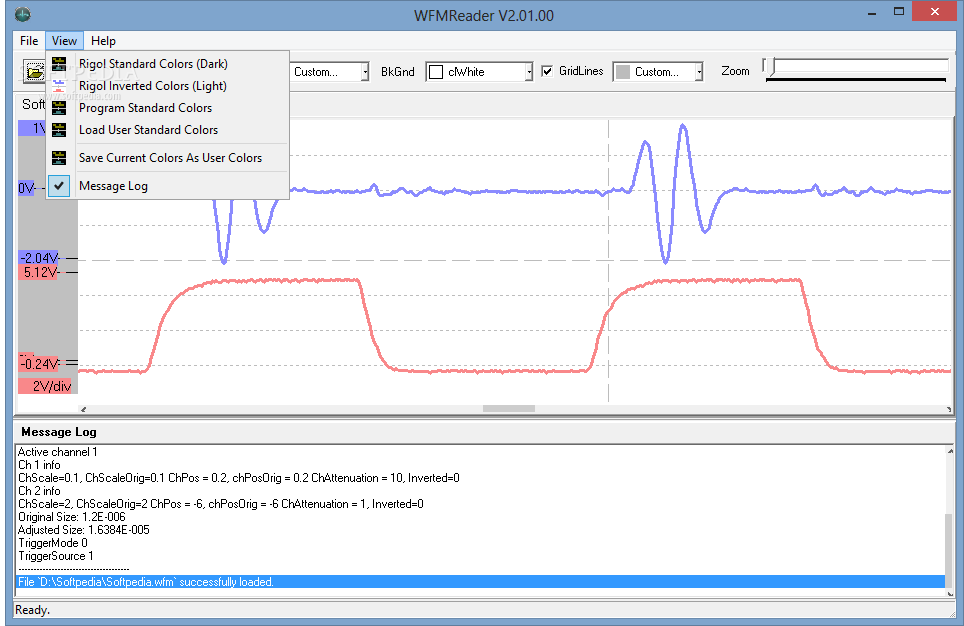
Task: Click the open file folder toolbar icon
Action: pyautogui.click(x=34, y=72)
